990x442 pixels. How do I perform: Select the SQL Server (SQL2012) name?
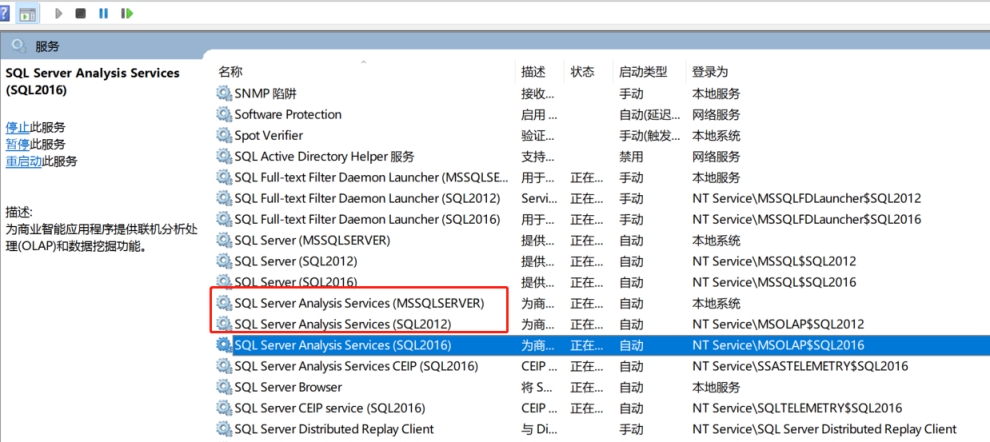pos(295,261)
